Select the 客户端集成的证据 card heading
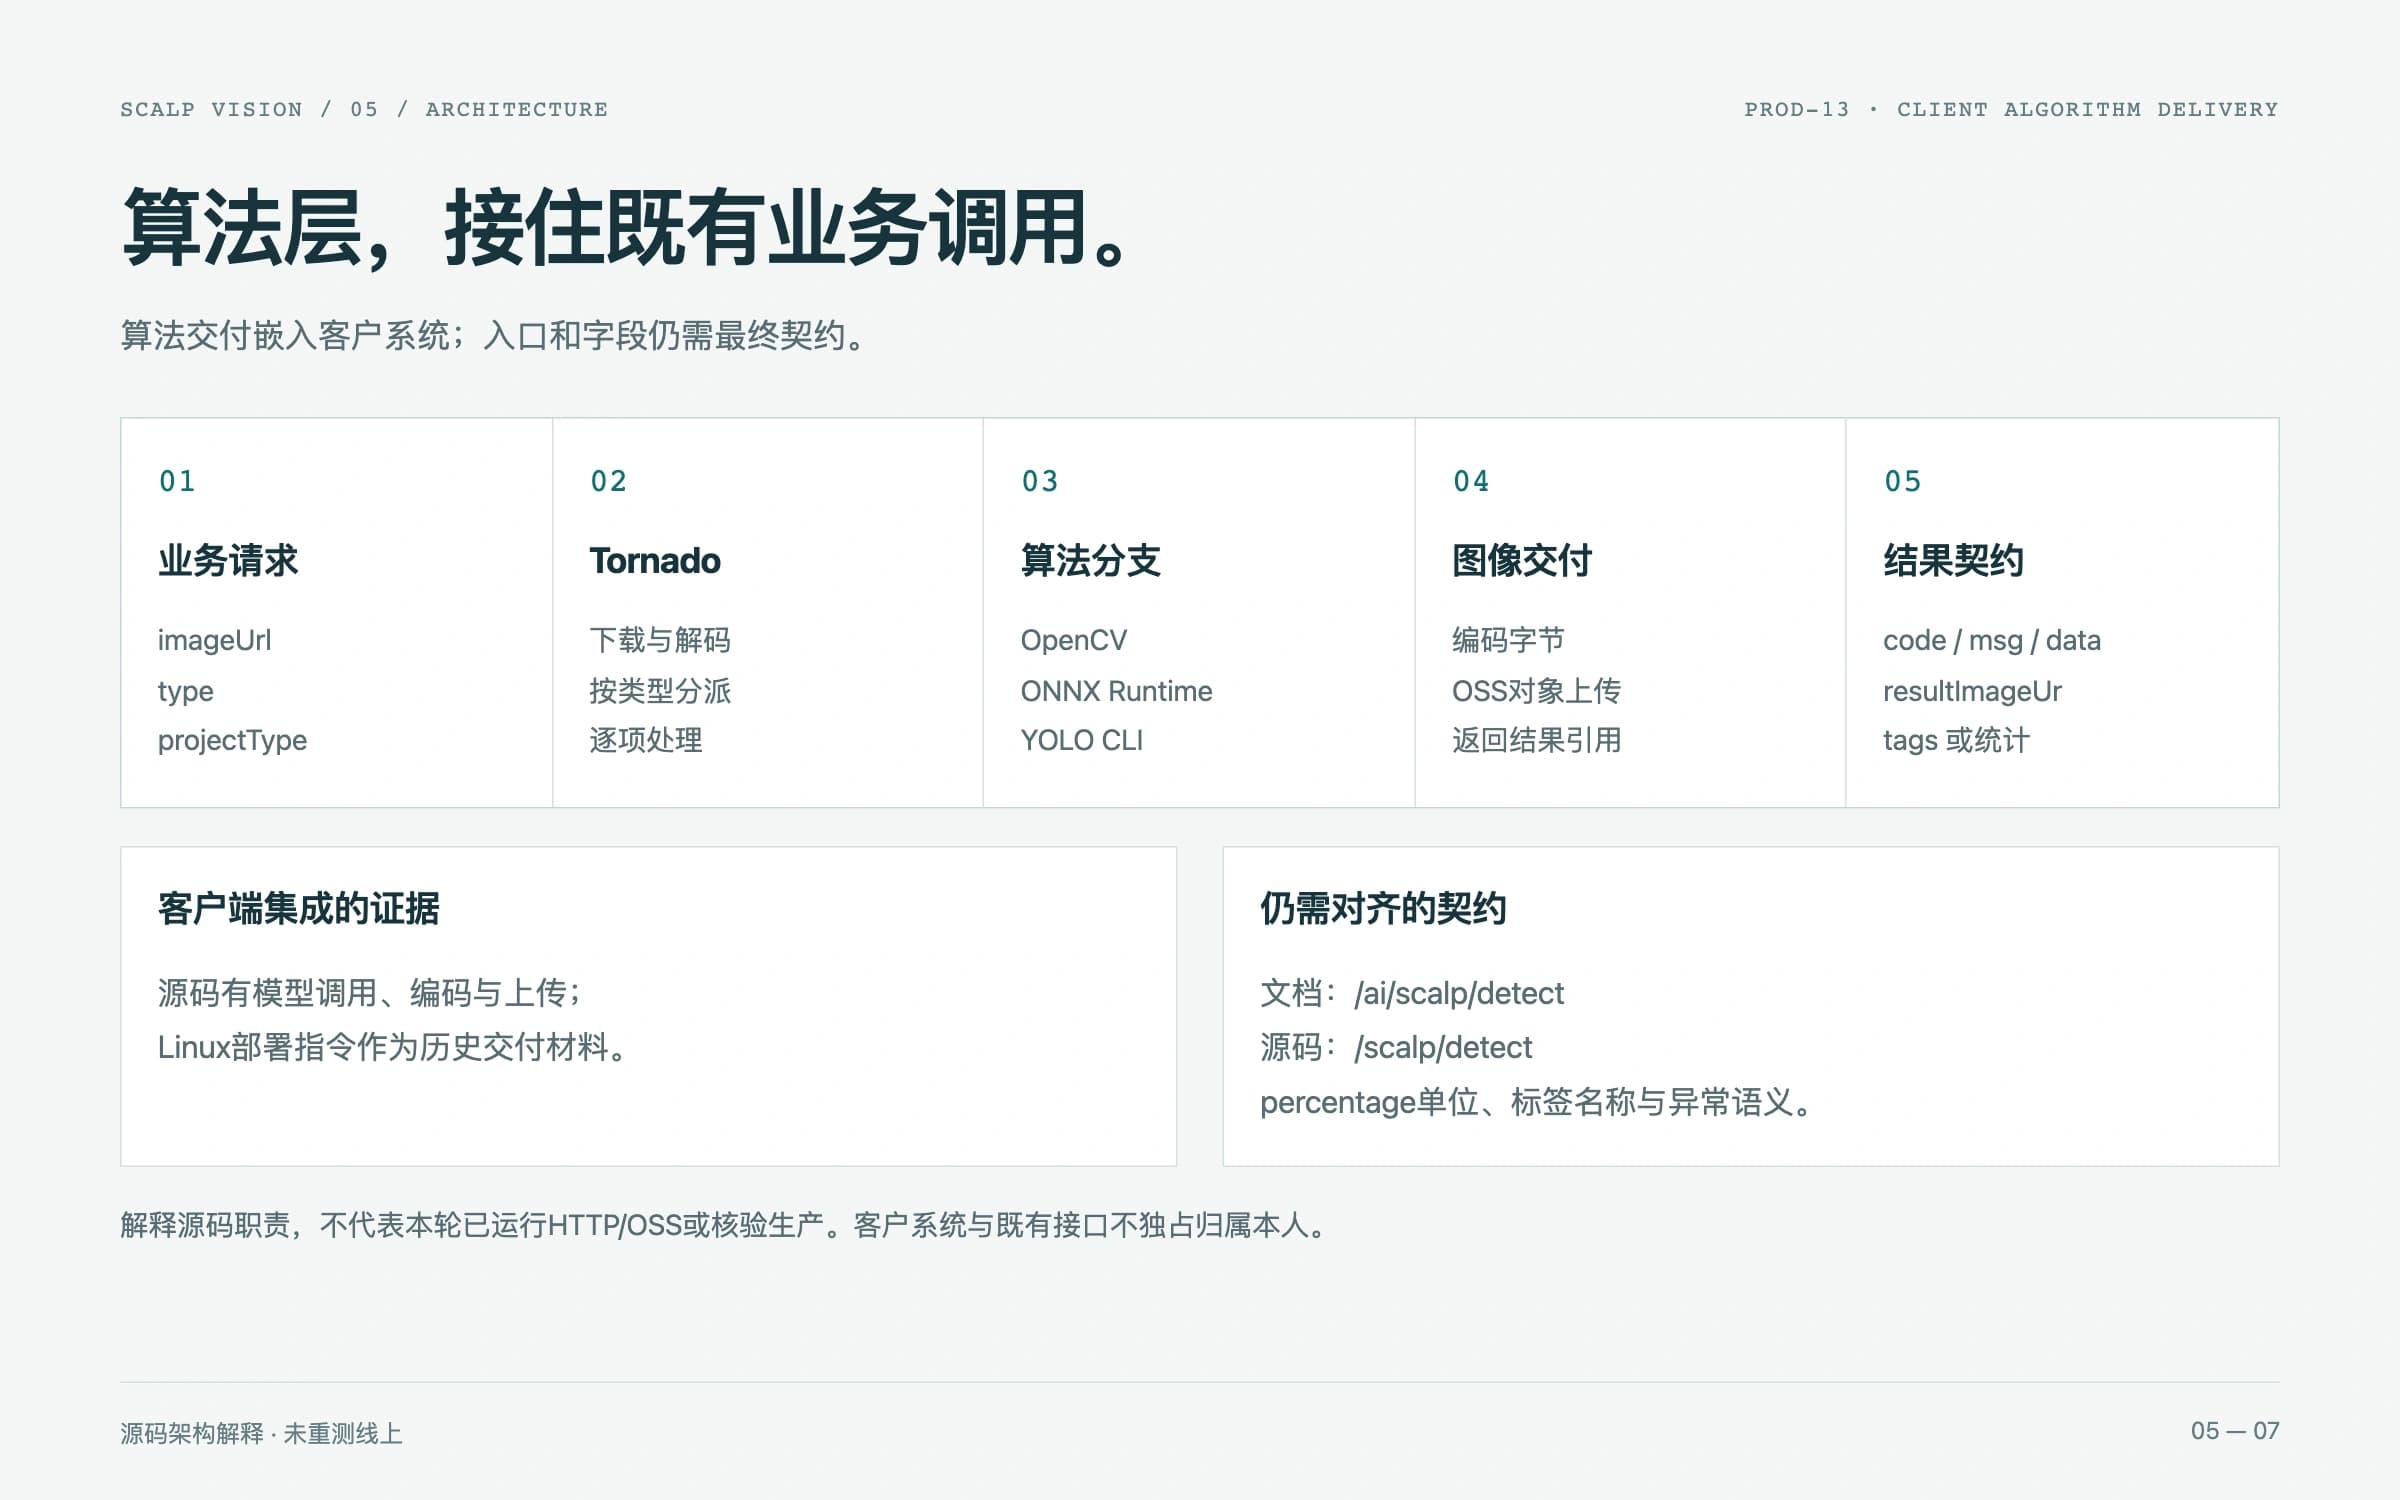Screen dimensions: 2400x1500 pos(299,908)
